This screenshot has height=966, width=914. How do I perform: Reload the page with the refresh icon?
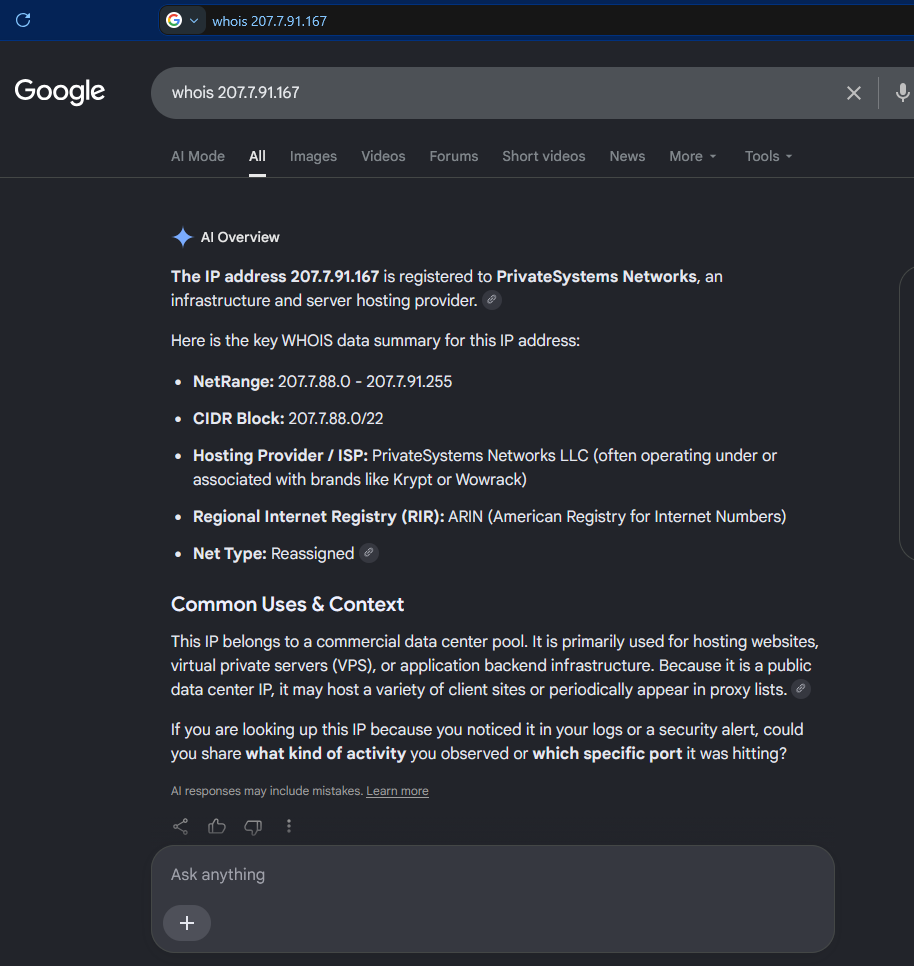pyautogui.click(x=23, y=20)
